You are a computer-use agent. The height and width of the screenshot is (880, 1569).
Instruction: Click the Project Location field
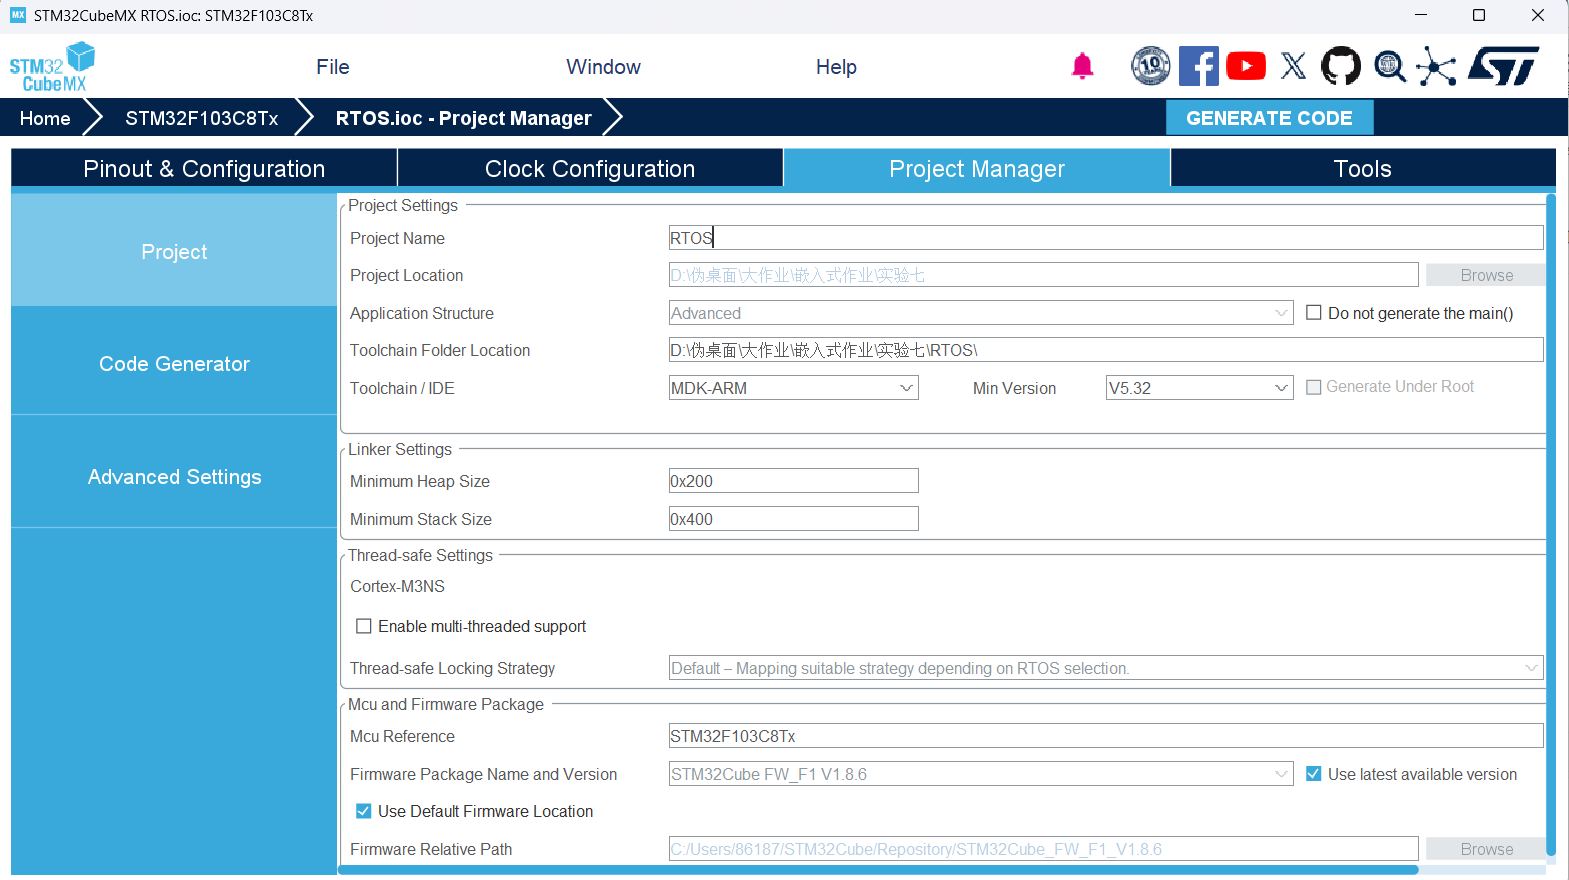pos(1043,275)
